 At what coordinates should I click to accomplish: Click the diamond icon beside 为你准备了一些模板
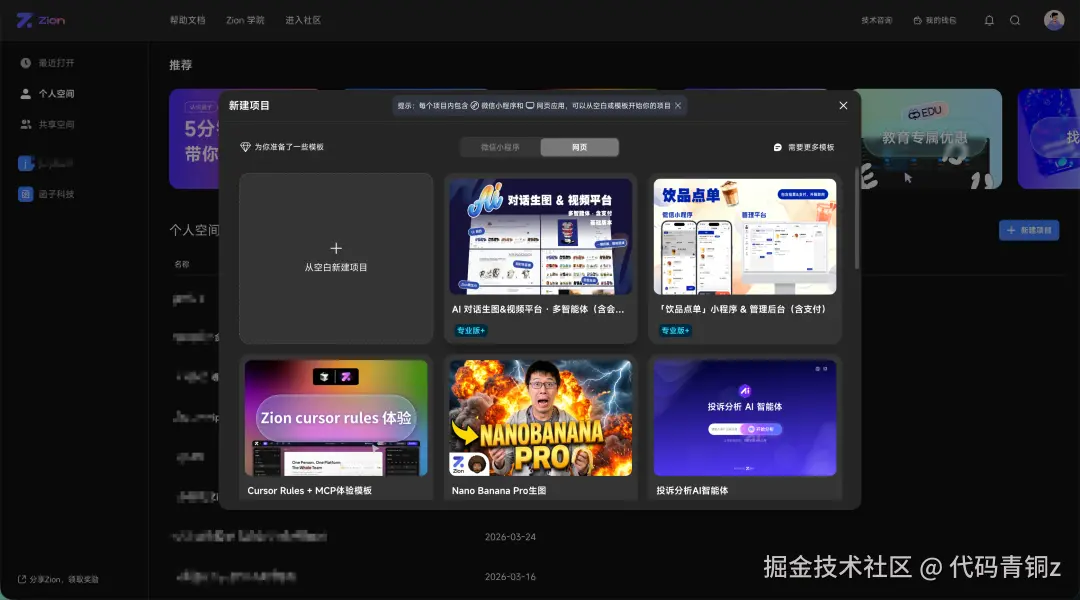click(x=245, y=147)
